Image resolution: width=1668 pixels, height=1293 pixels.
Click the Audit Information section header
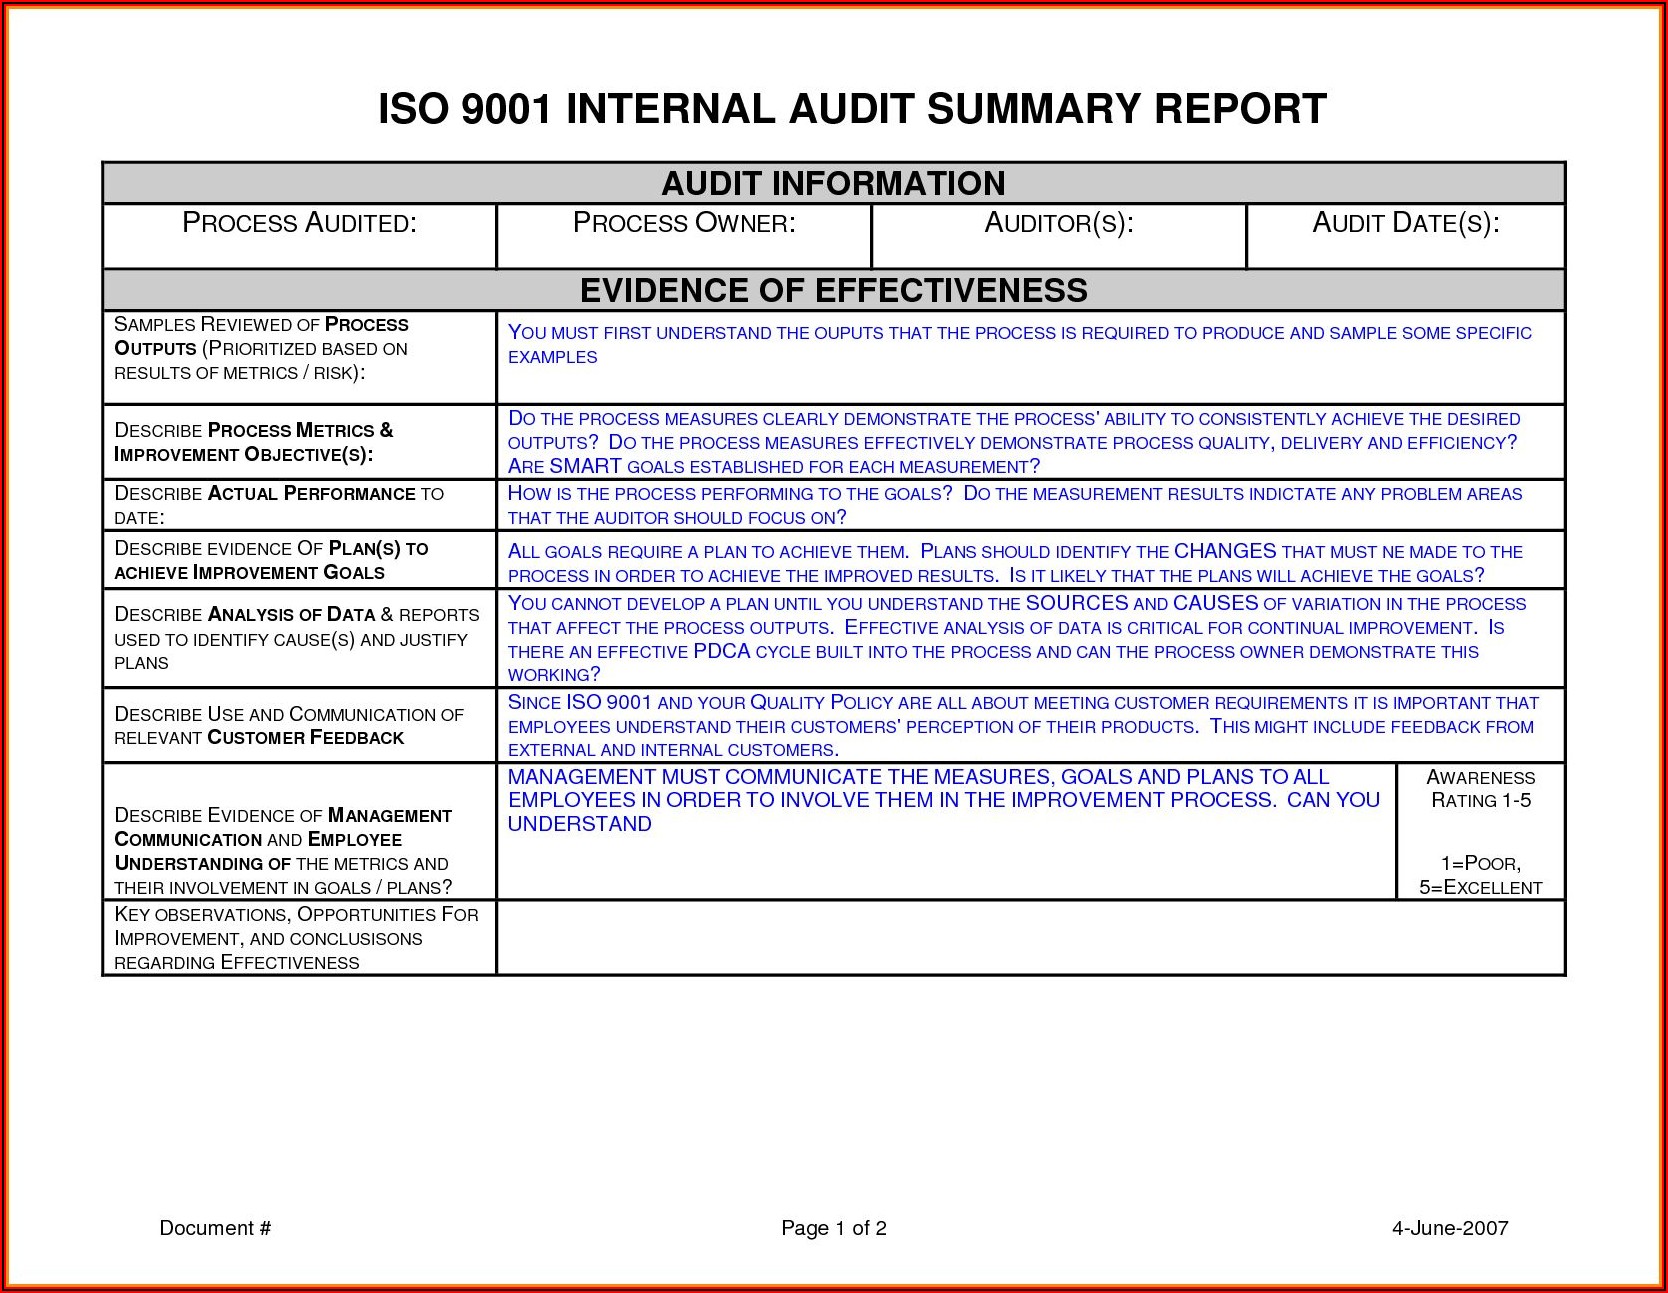click(x=833, y=184)
